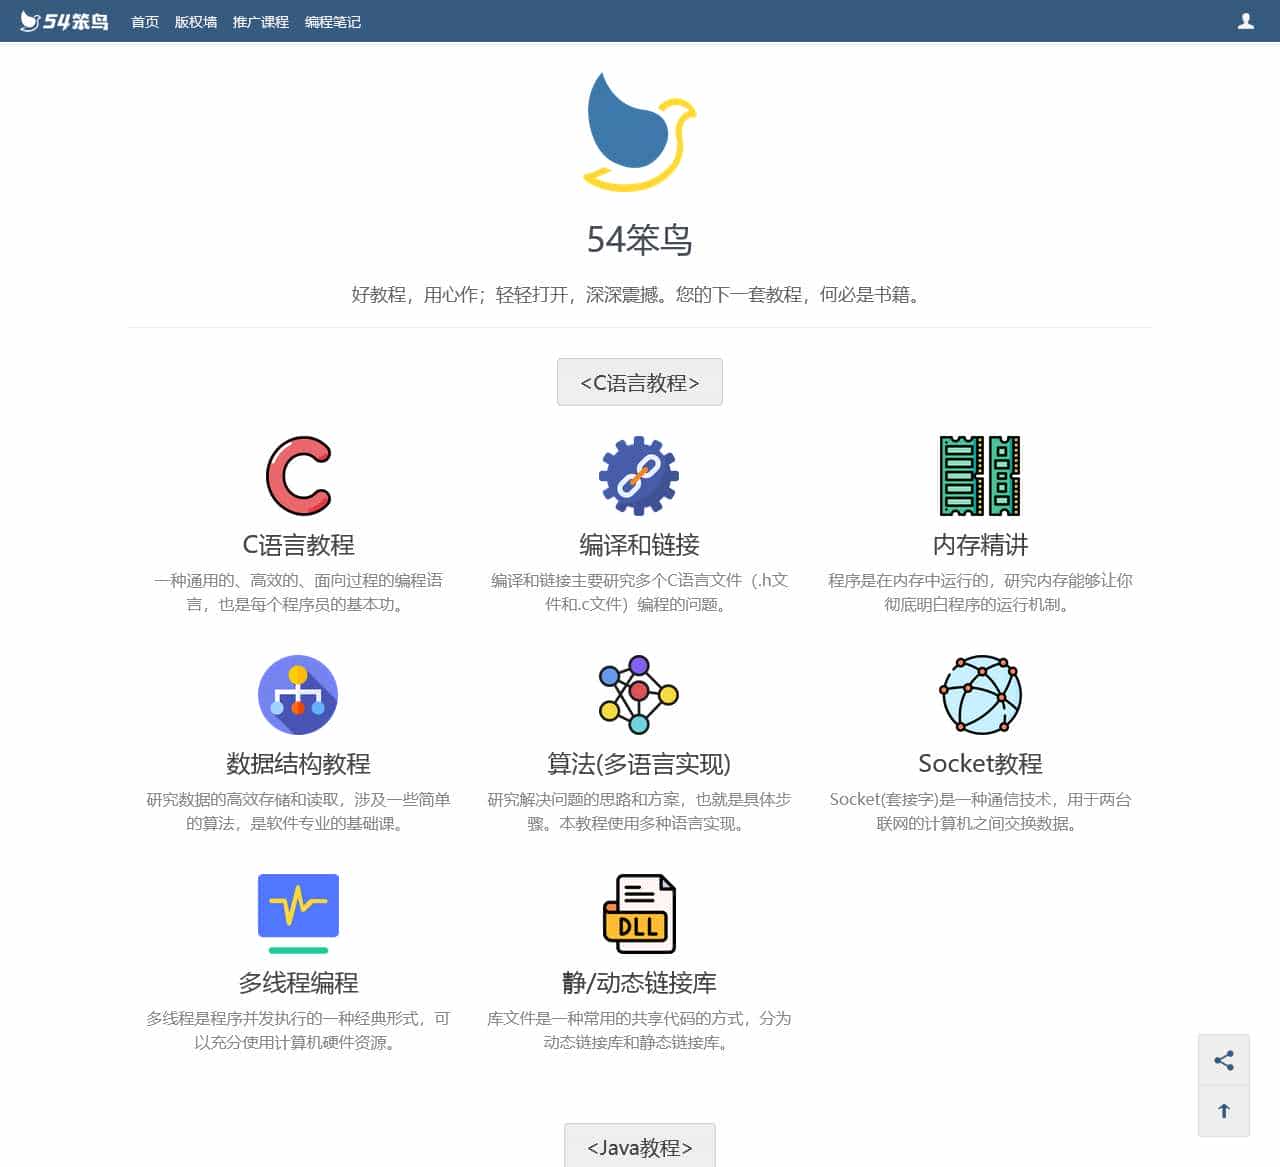Viewport: 1280px width, 1167px height.
Task: Open the Socket教程 title link
Action: [x=979, y=763]
